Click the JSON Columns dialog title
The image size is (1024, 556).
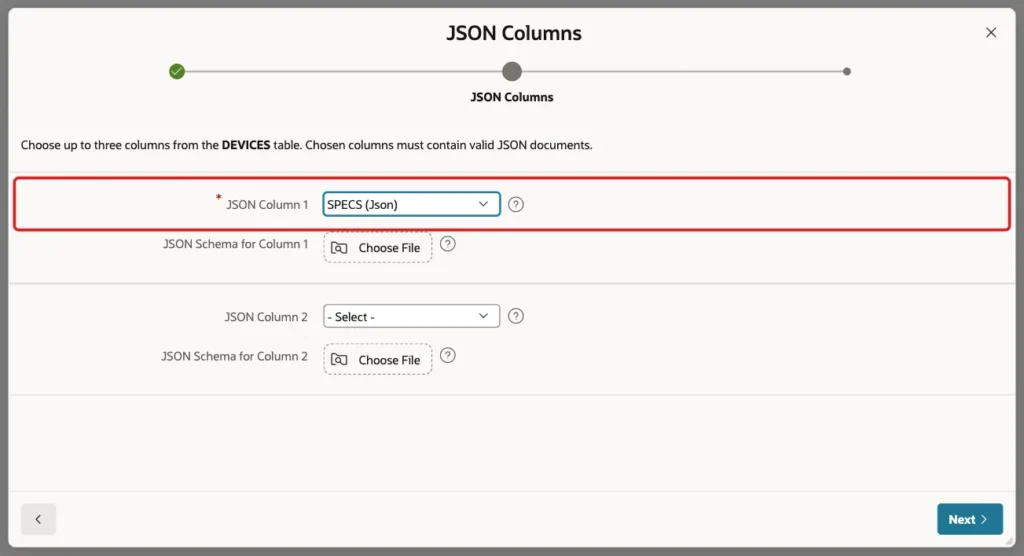point(514,33)
